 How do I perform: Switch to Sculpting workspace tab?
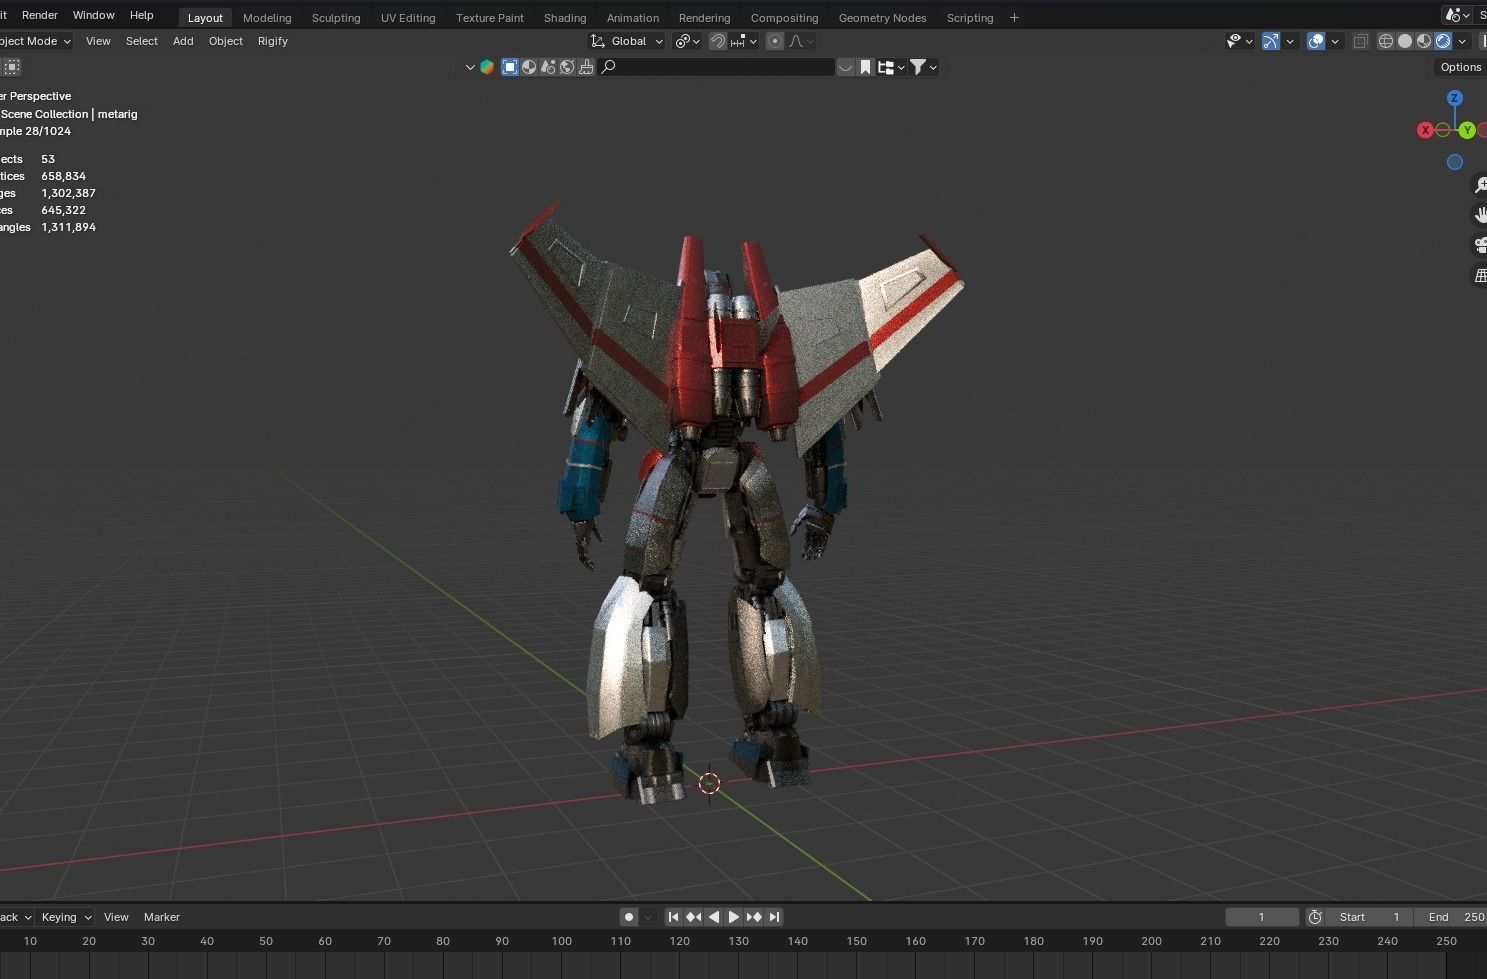click(336, 18)
